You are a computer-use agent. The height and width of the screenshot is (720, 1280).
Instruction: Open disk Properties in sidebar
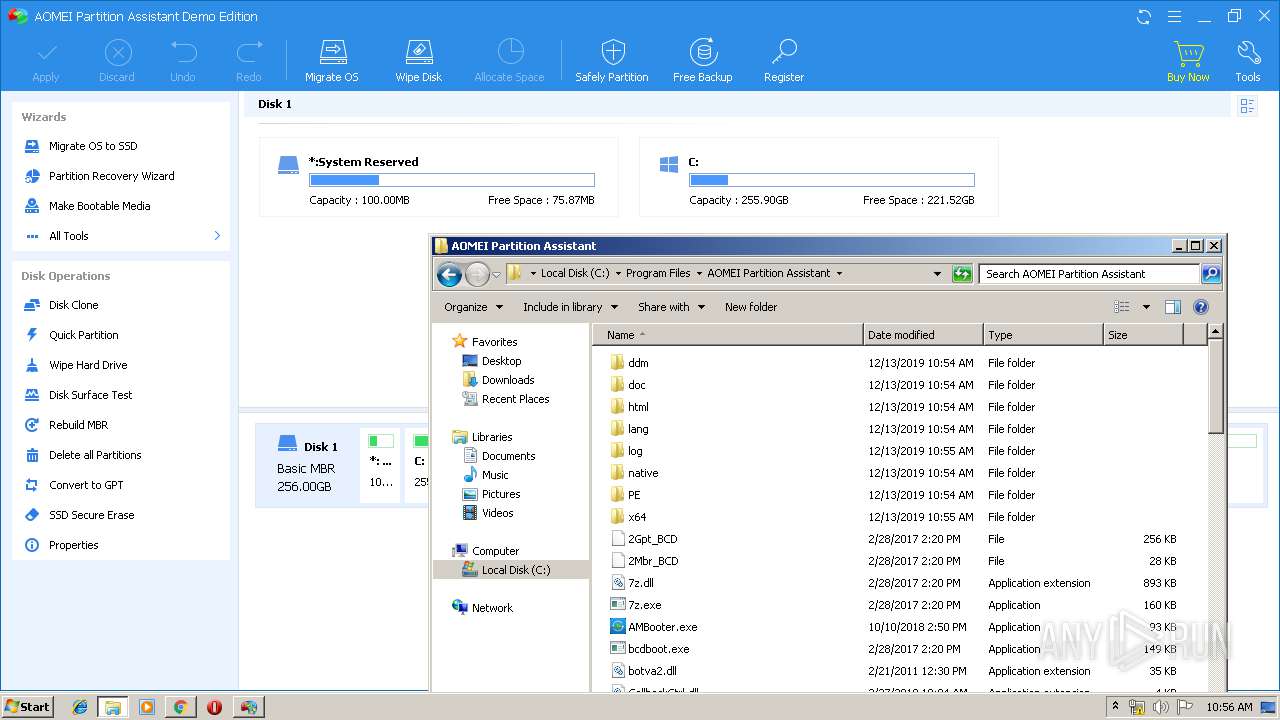(x=74, y=545)
